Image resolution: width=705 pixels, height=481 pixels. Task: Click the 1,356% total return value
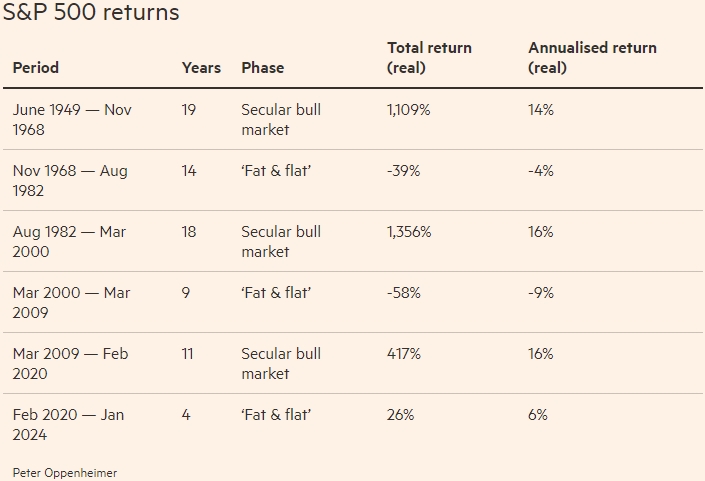coord(409,232)
